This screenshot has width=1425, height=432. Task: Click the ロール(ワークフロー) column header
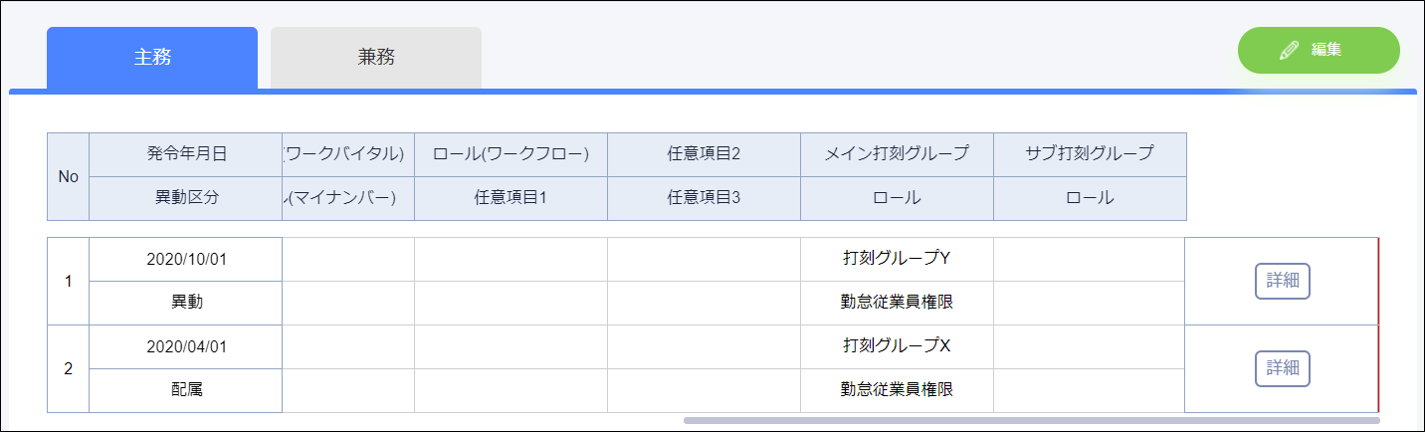510,154
